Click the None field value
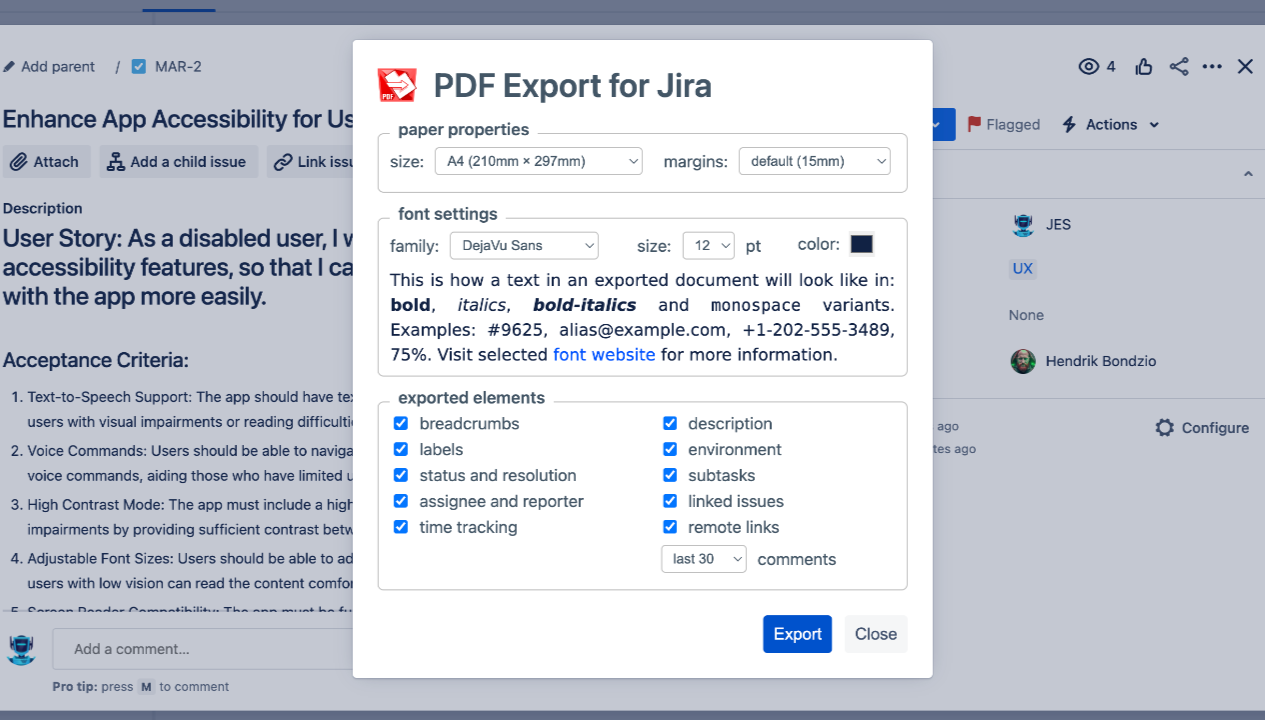Viewport: 1265px width, 720px height. [1026, 315]
